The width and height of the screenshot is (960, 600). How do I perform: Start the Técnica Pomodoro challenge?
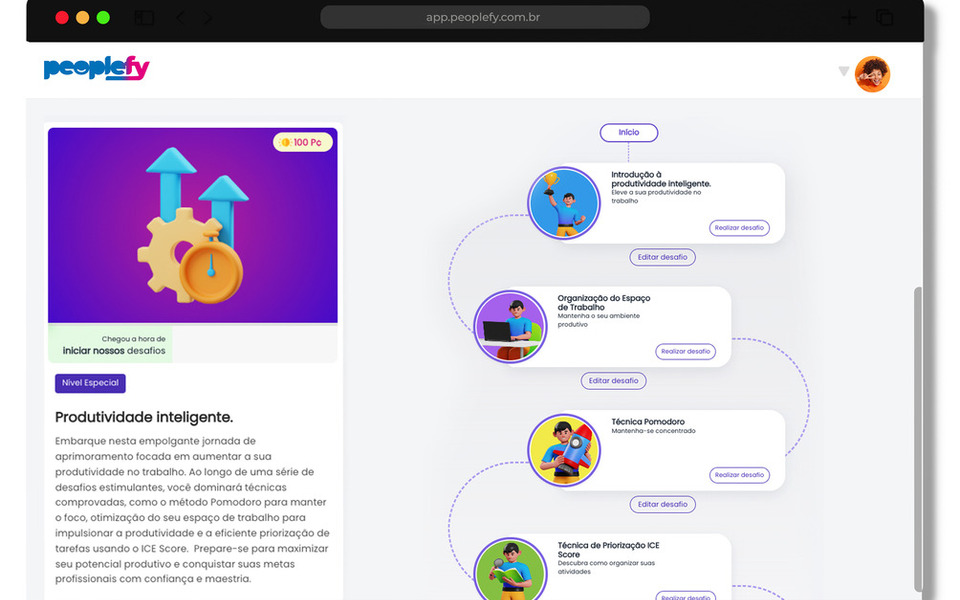(x=739, y=475)
